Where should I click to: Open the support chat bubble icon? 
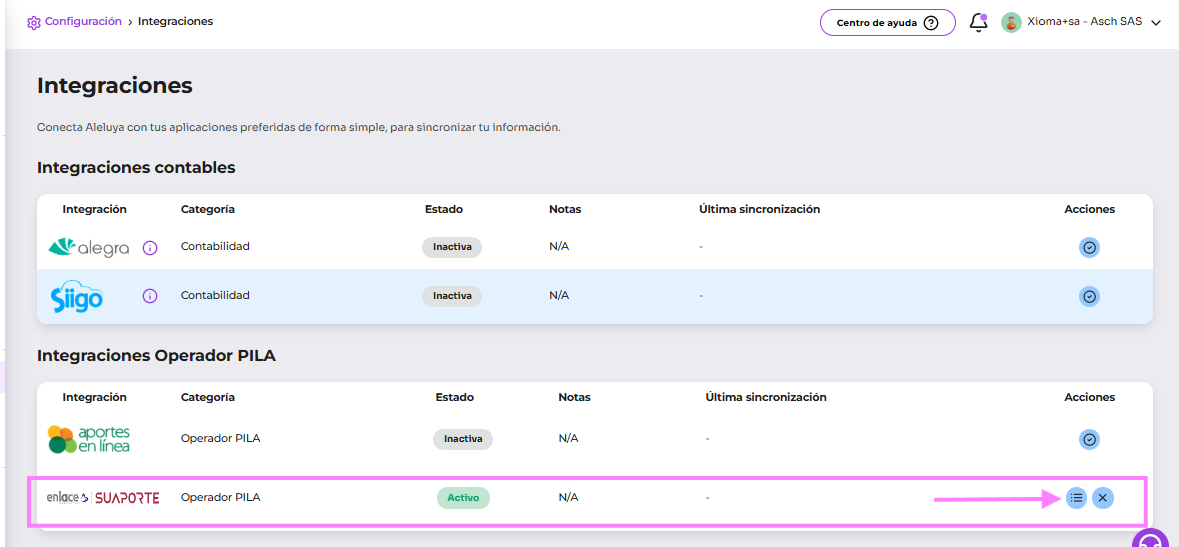tap(1150, 540)
